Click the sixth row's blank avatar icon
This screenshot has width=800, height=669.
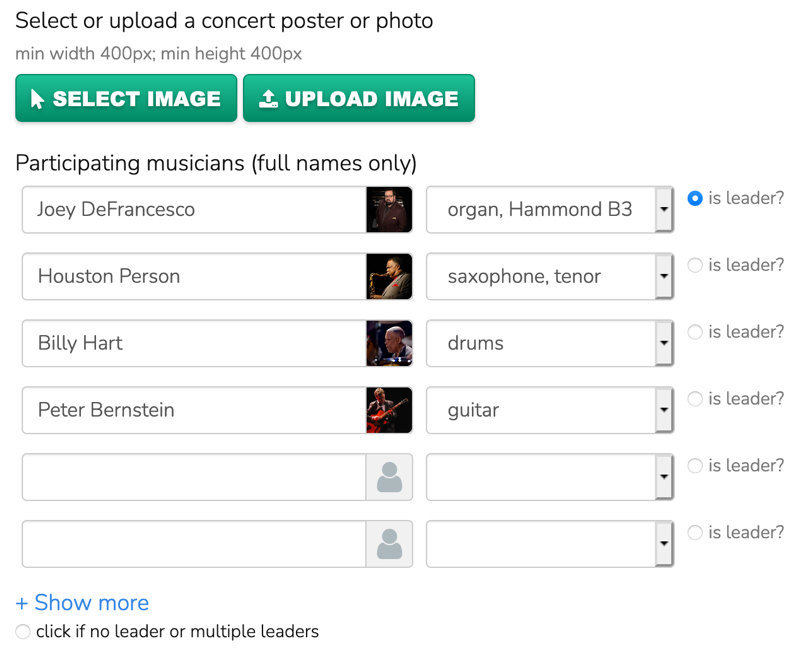(389, 545)
